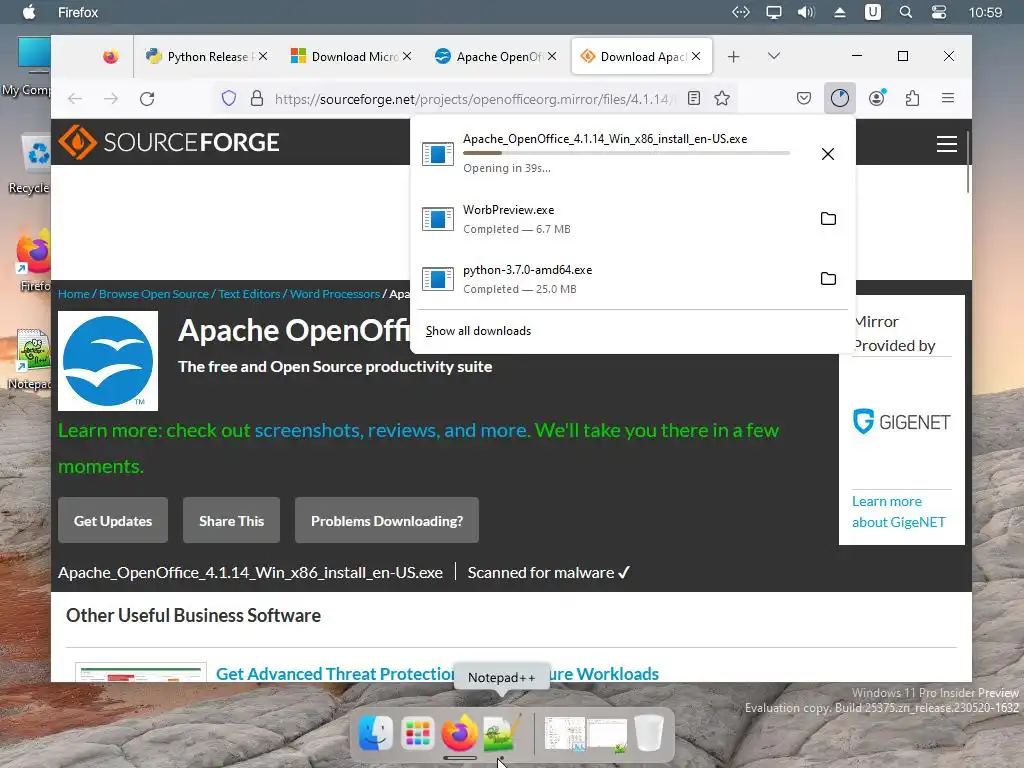Click the eject icon in menu bar
1024x768 pixels.
click(x=840, y=12)
